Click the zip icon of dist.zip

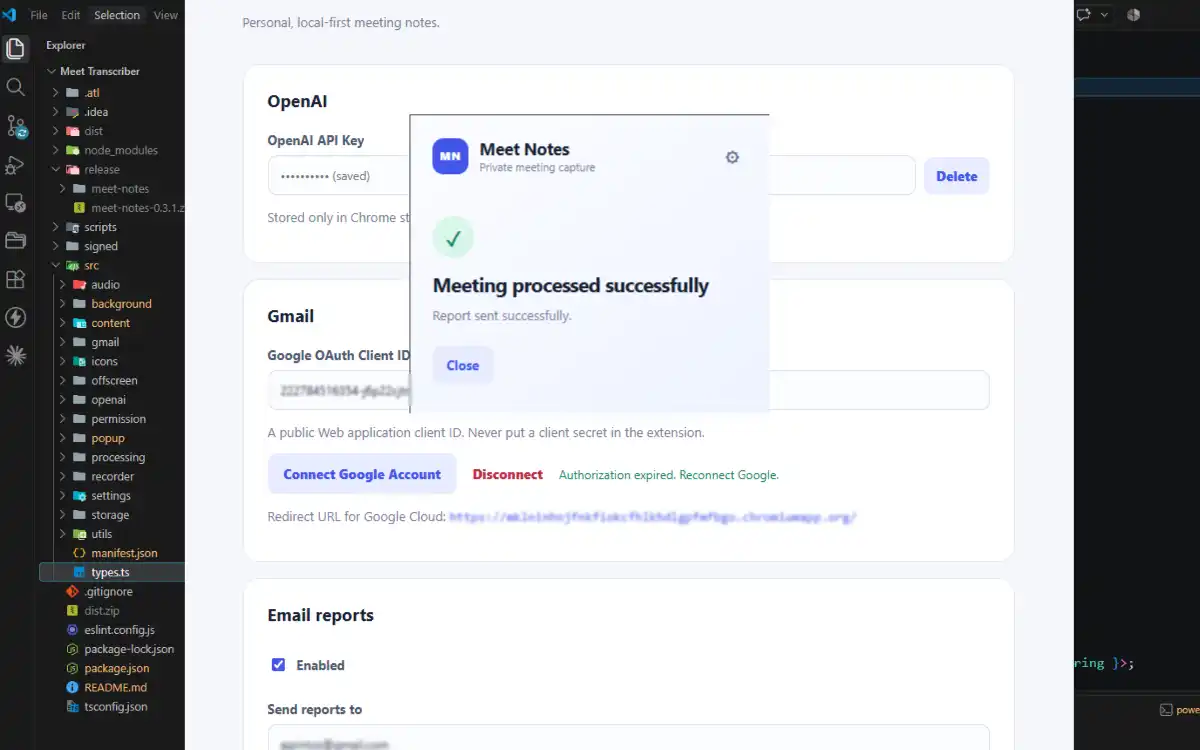click(x=72, y=611)
